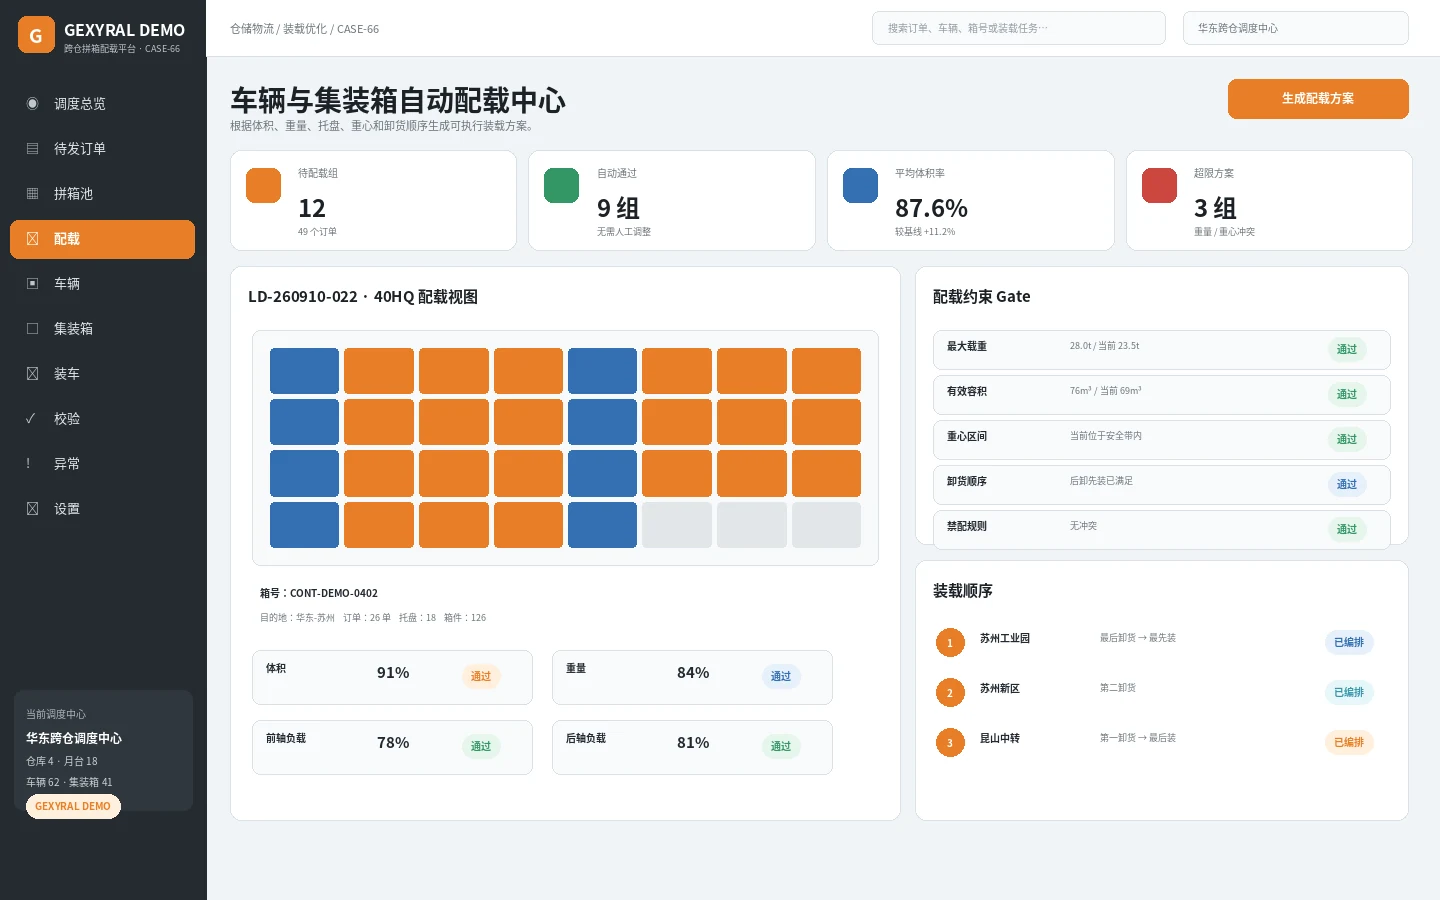Click the 后轴负载 81% 通过 badge
Image resolution: width=1440 pixels, height=900 pixels.
pos(781,746)
